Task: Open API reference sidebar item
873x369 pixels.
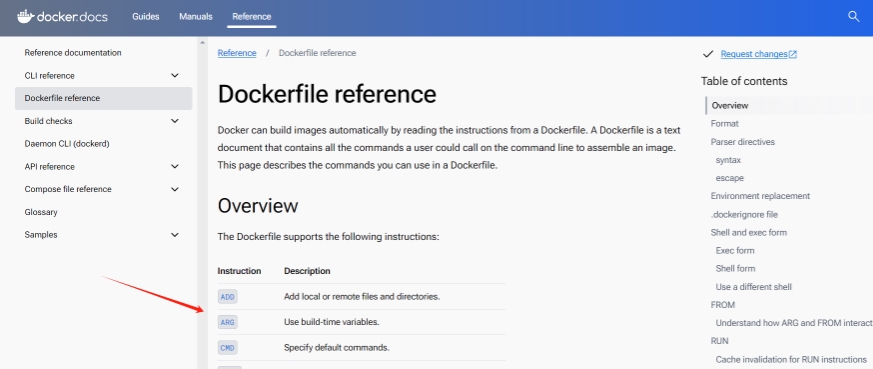Action: (50, 166)
